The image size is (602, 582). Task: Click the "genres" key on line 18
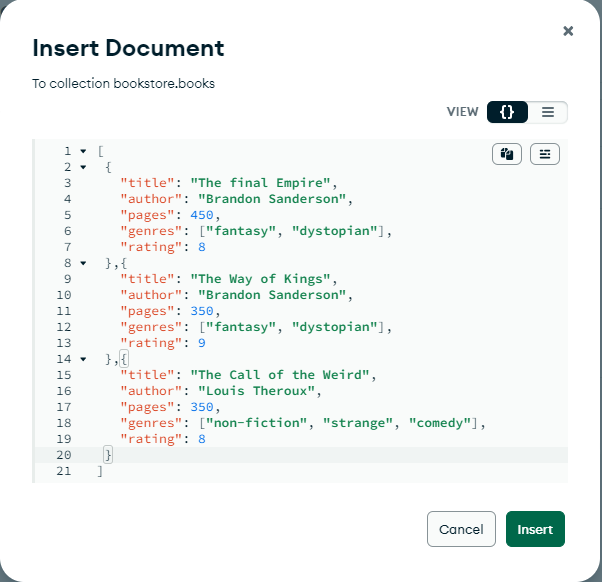pos(152,423)
